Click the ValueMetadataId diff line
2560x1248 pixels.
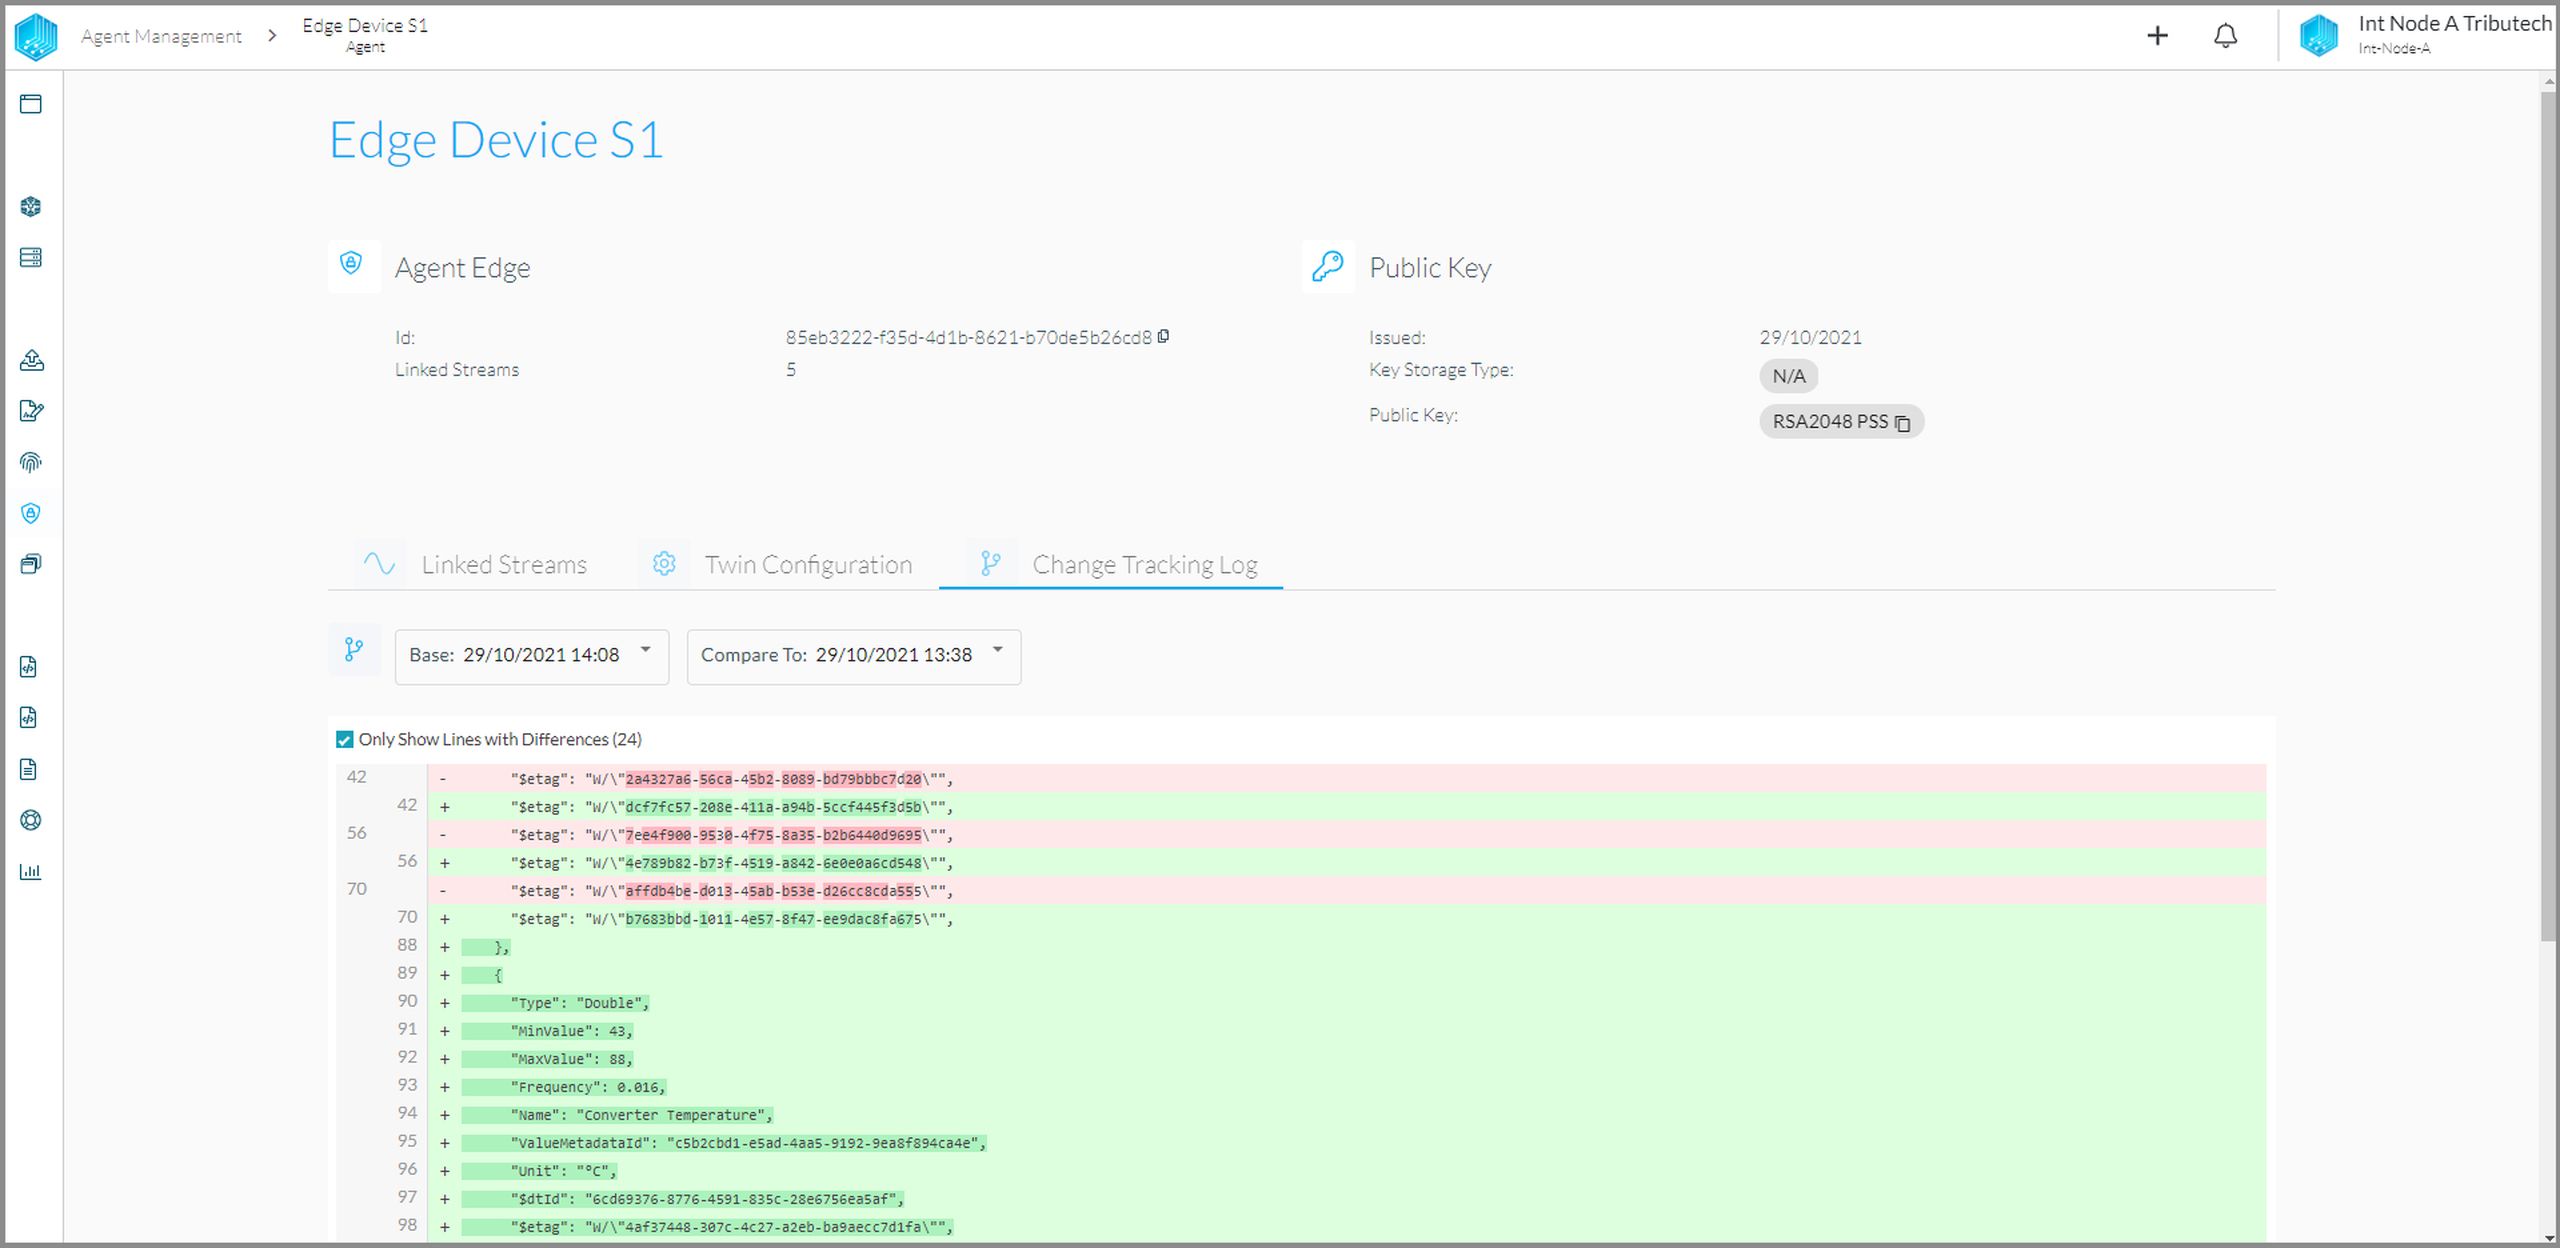tap(1300, 1143)
